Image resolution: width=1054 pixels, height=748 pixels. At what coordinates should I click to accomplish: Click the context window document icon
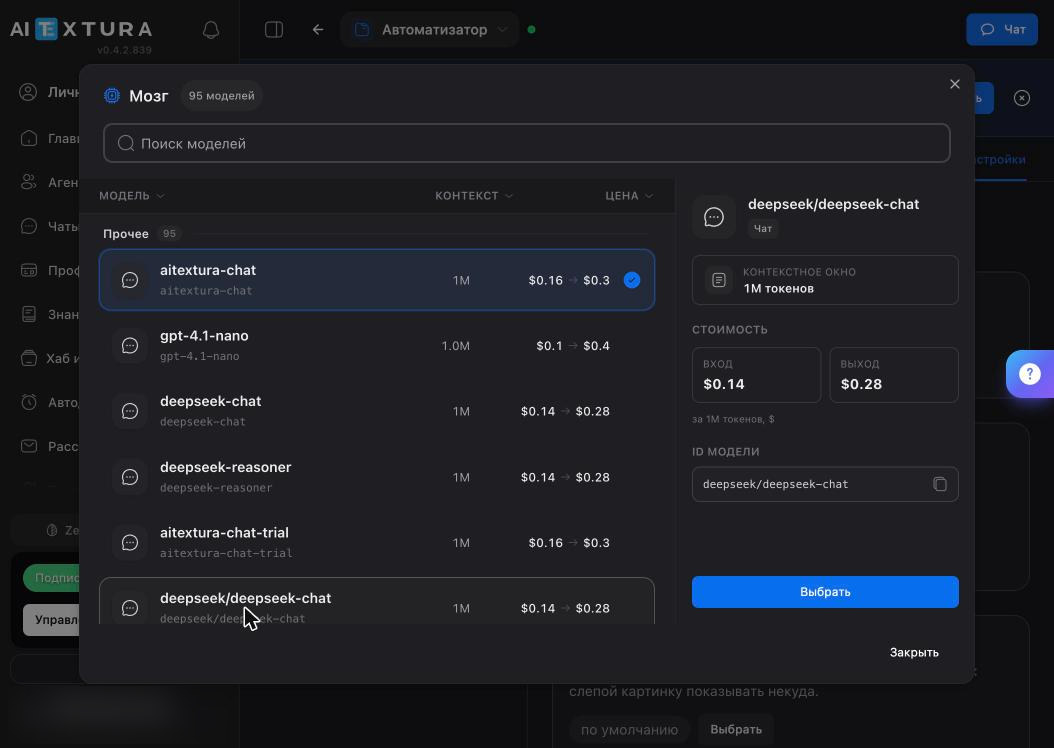[x=719, y=280]
